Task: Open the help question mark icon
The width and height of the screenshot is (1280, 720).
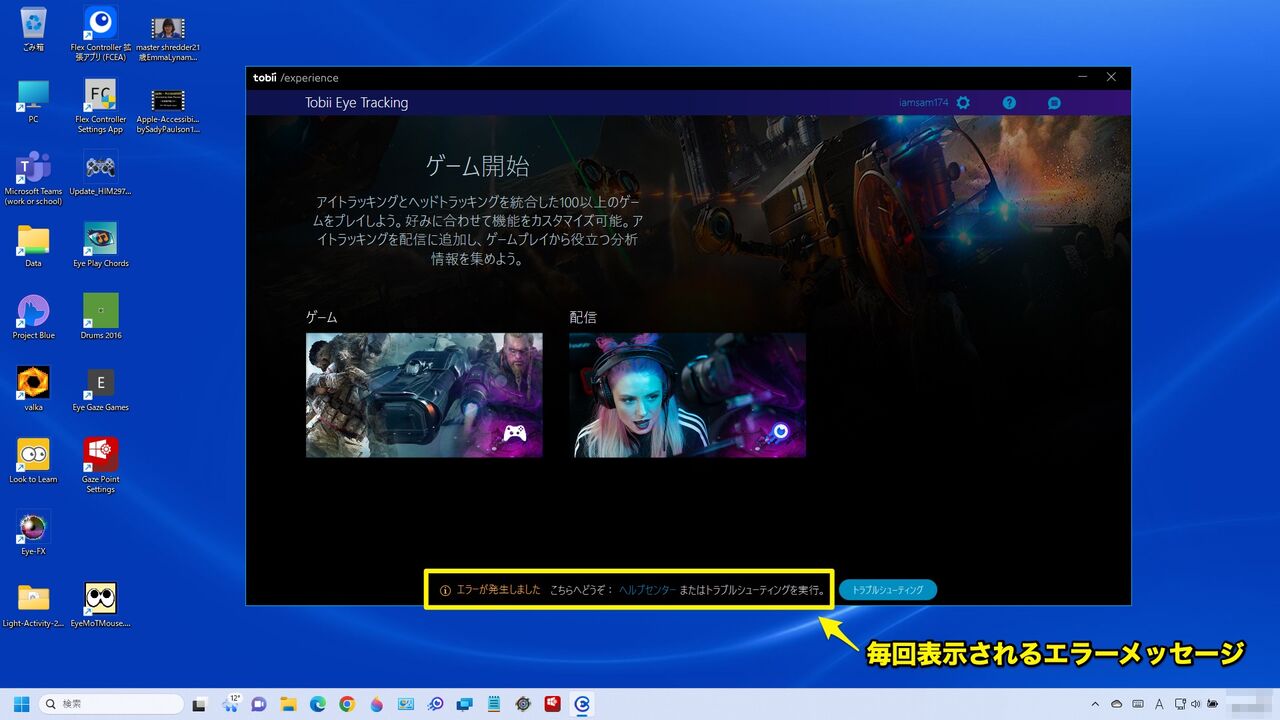Action: point(1009,103)
